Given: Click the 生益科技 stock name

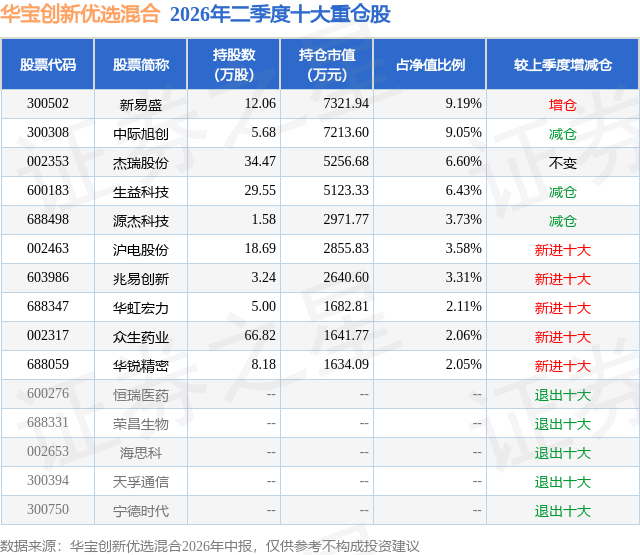Looking at the screenshot, I should 141,191.
